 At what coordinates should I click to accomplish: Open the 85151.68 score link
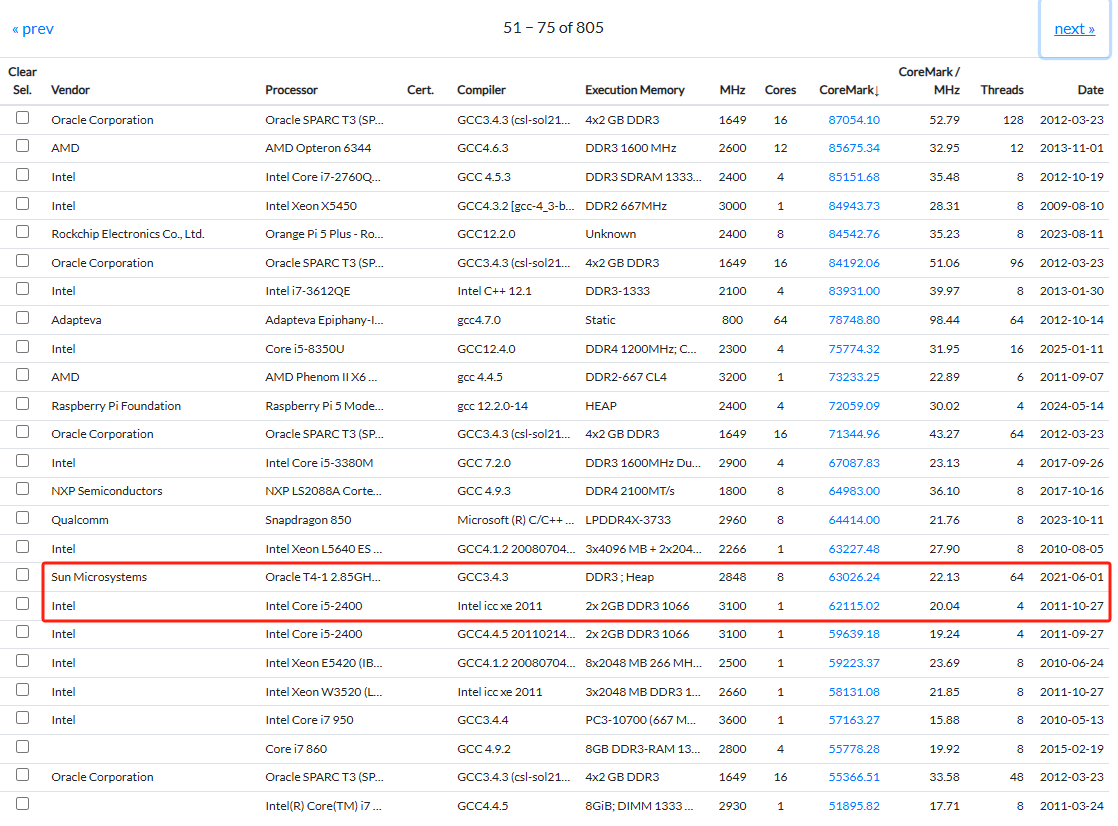(853, 177)
